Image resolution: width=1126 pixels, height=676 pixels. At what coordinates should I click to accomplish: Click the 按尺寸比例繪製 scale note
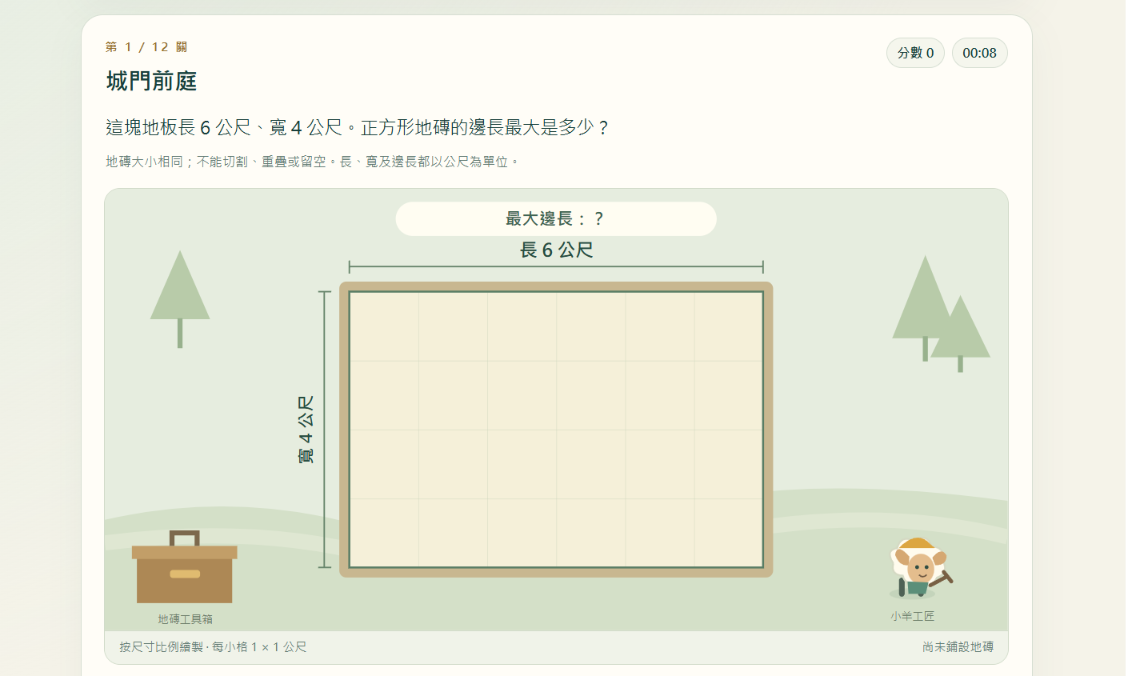213,647
